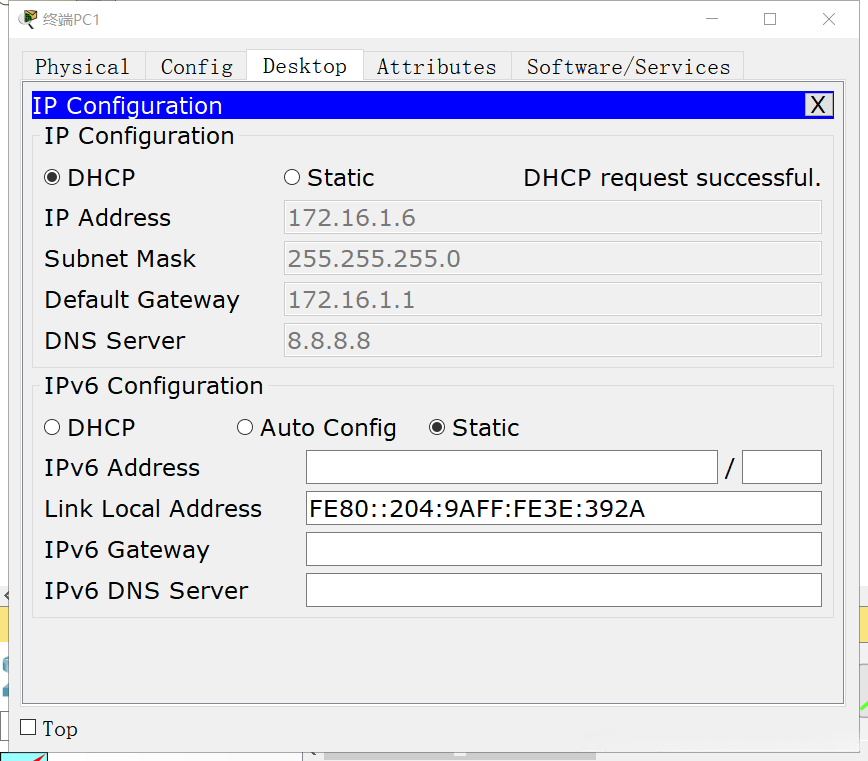Go to the Attributes tab

[436, 67]
